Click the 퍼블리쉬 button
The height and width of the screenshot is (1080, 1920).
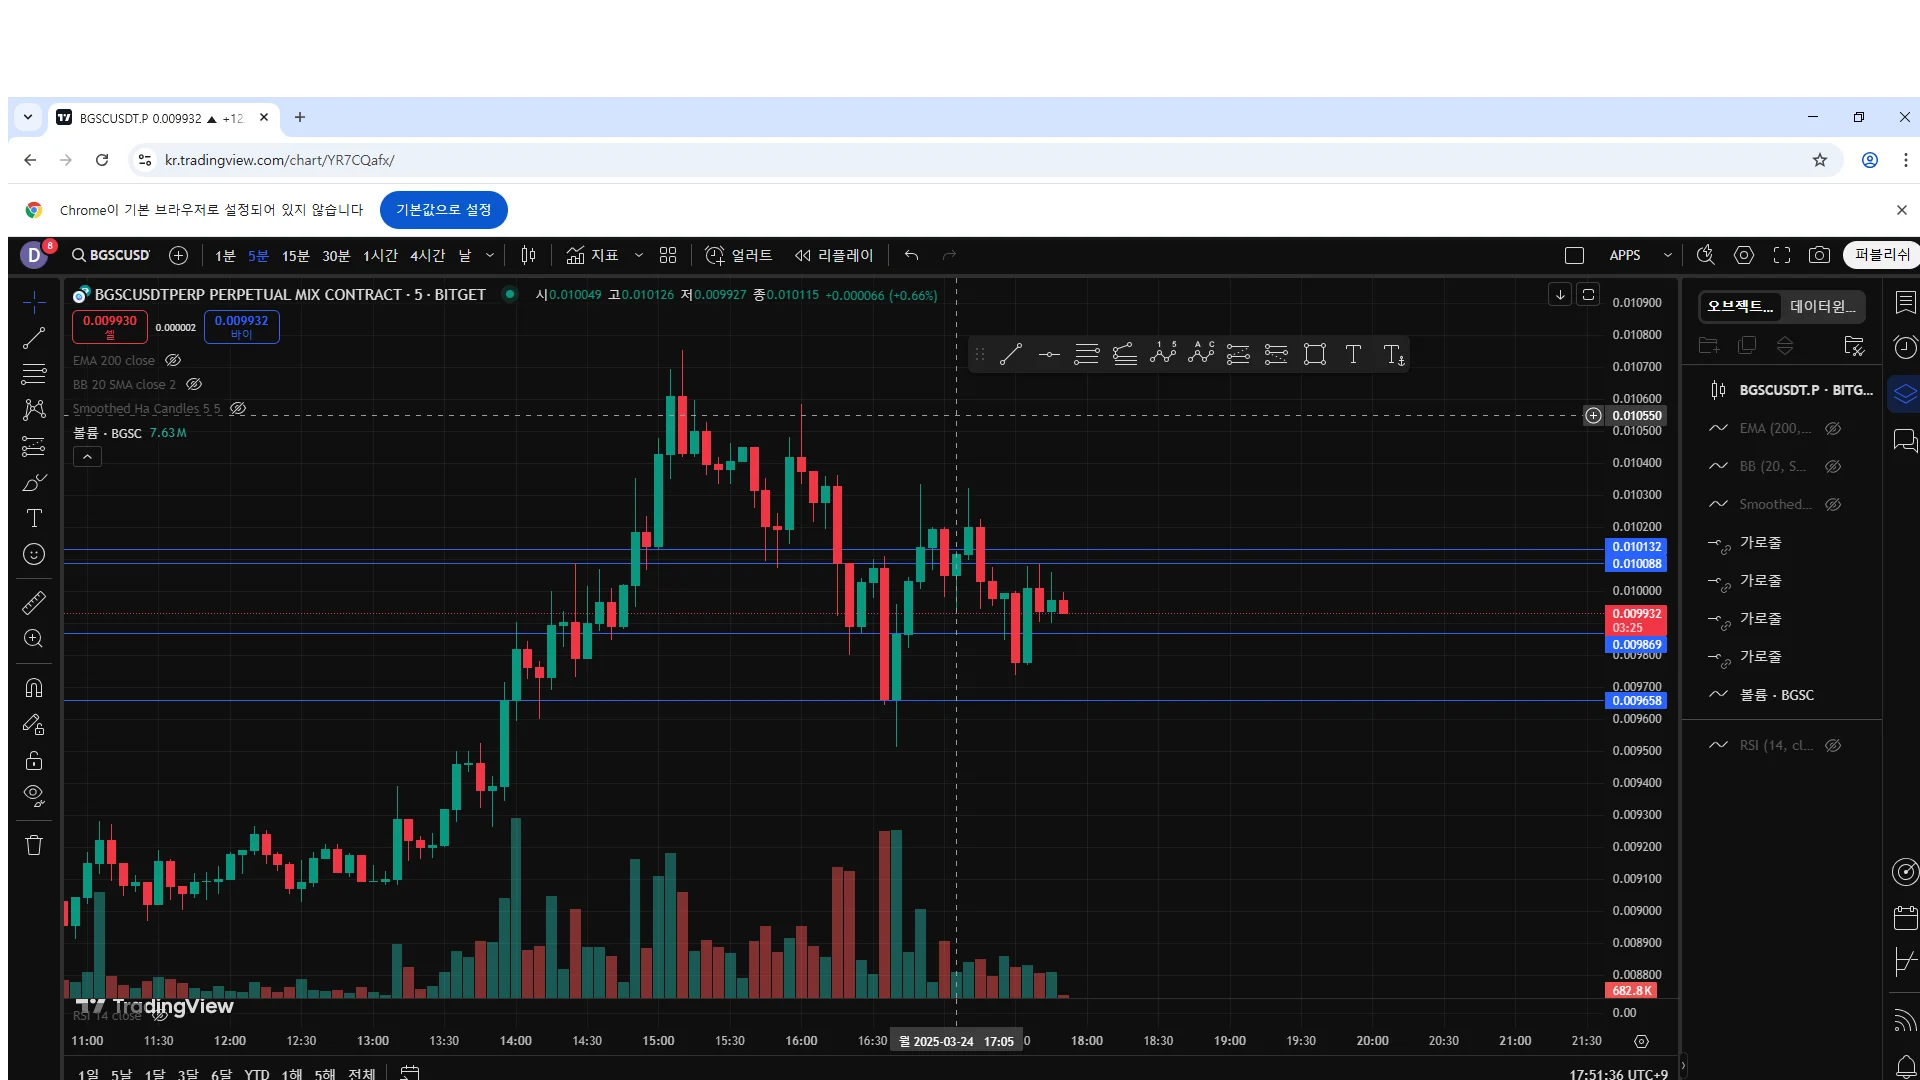point(1881,255)
